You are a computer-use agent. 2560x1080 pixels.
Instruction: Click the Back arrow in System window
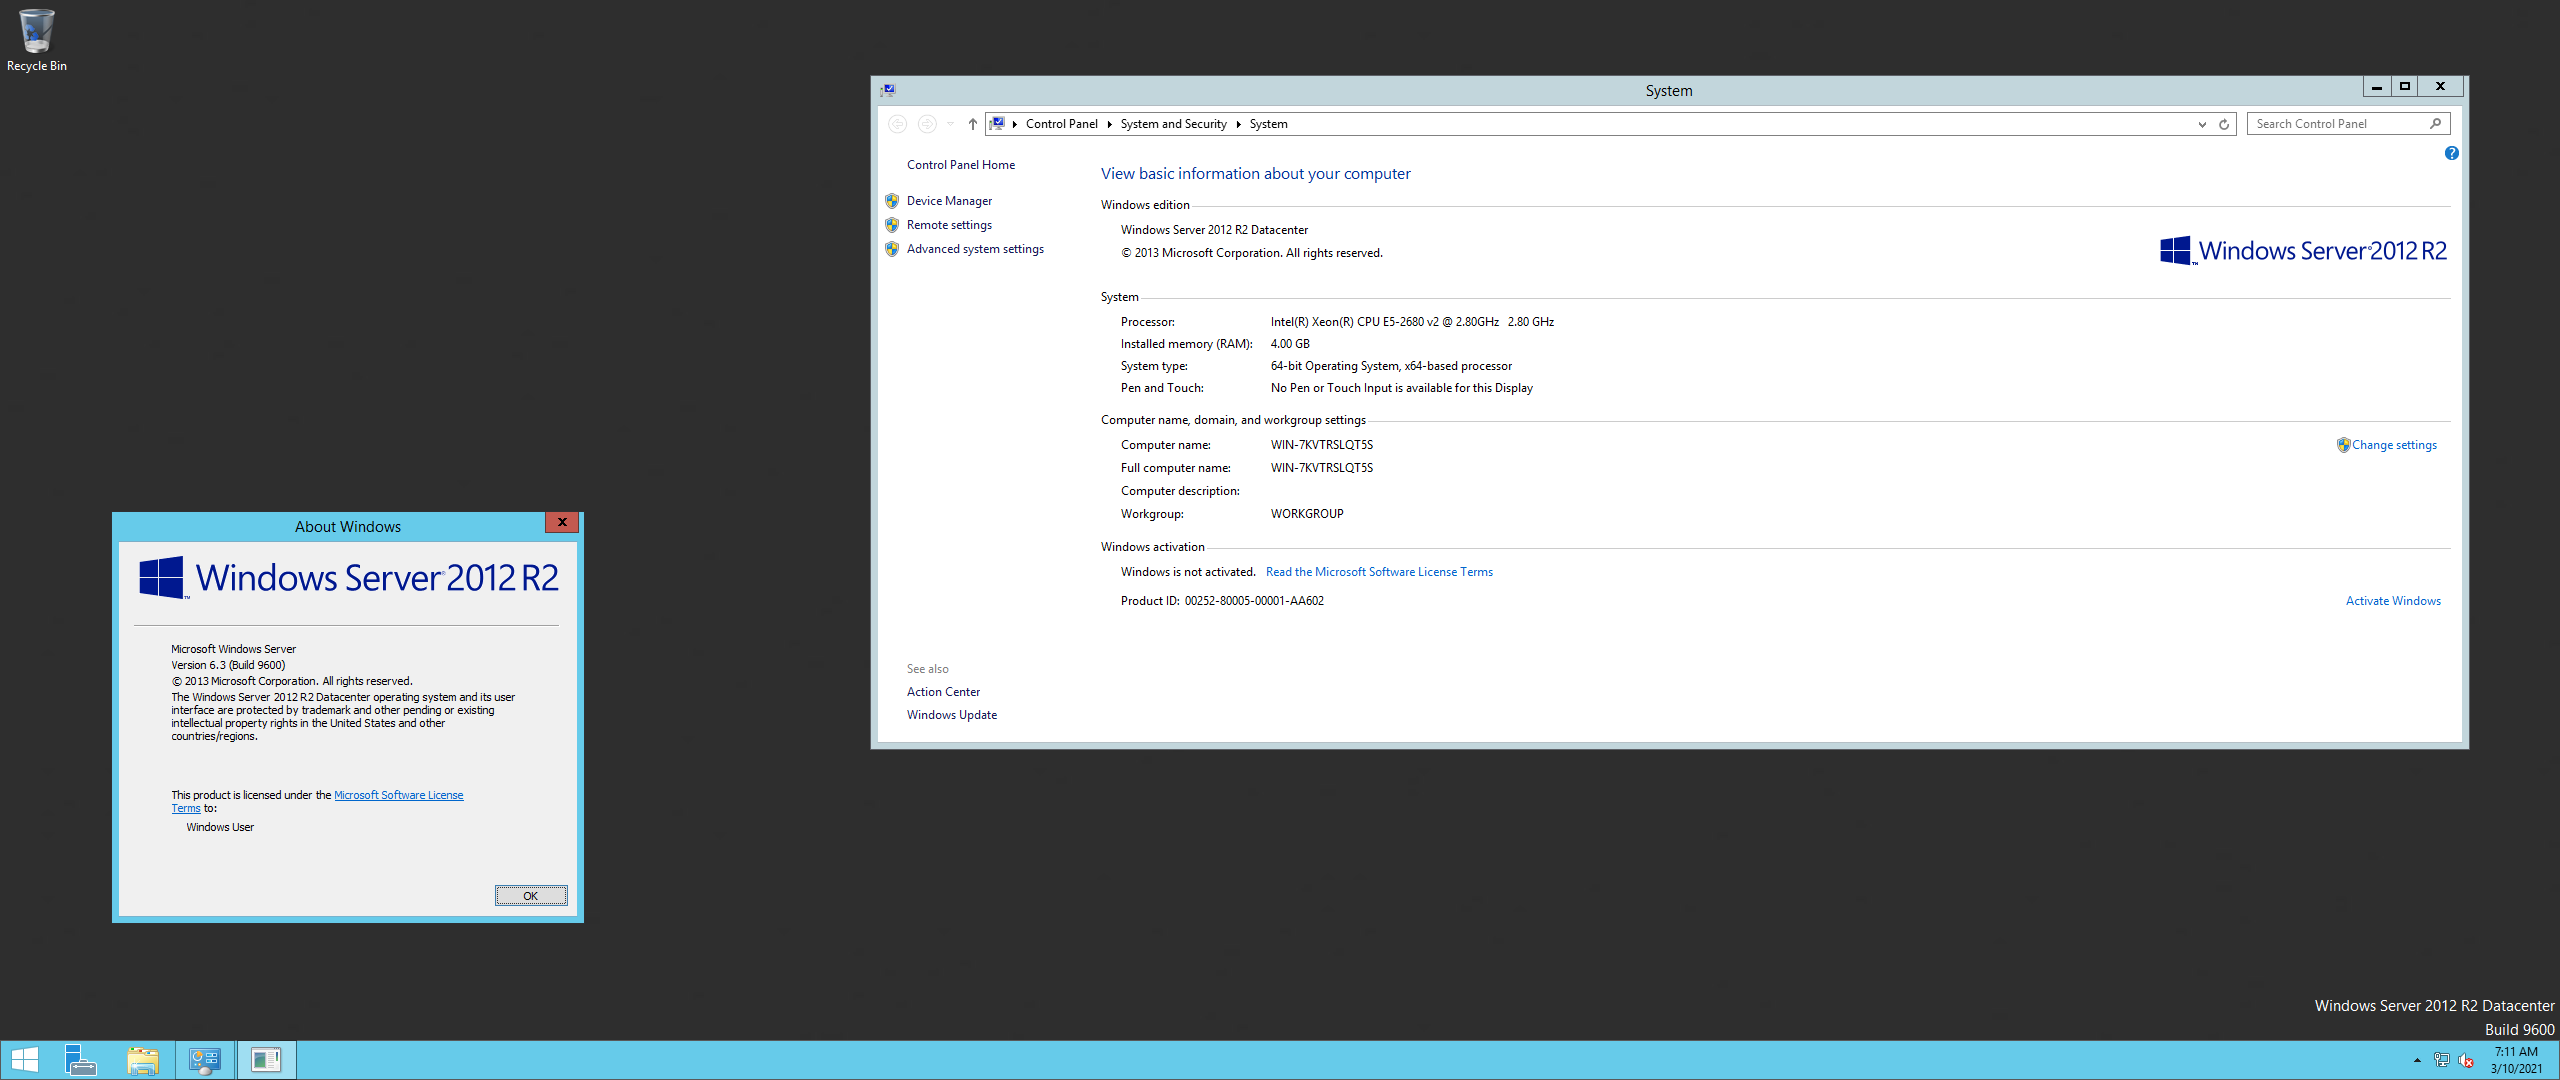point(897,124)
